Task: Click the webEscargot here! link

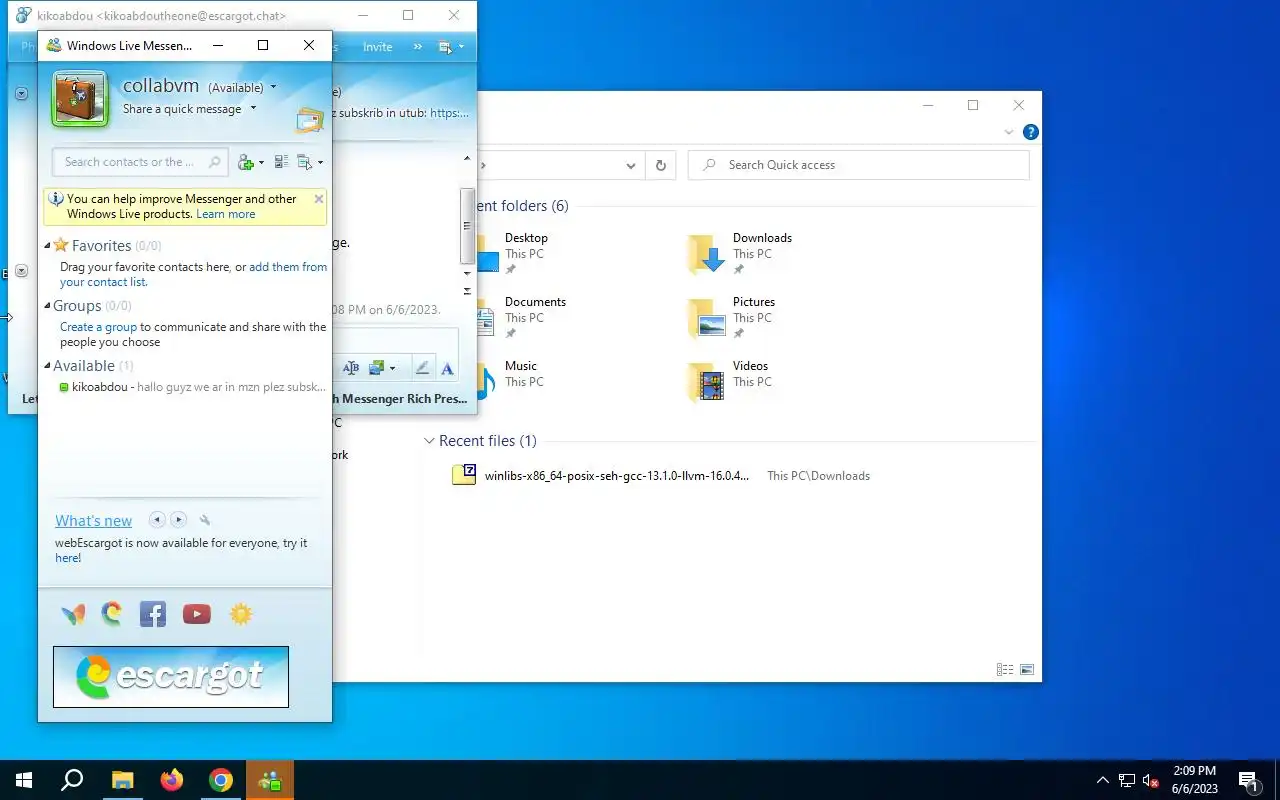Action: pos(68,558)
